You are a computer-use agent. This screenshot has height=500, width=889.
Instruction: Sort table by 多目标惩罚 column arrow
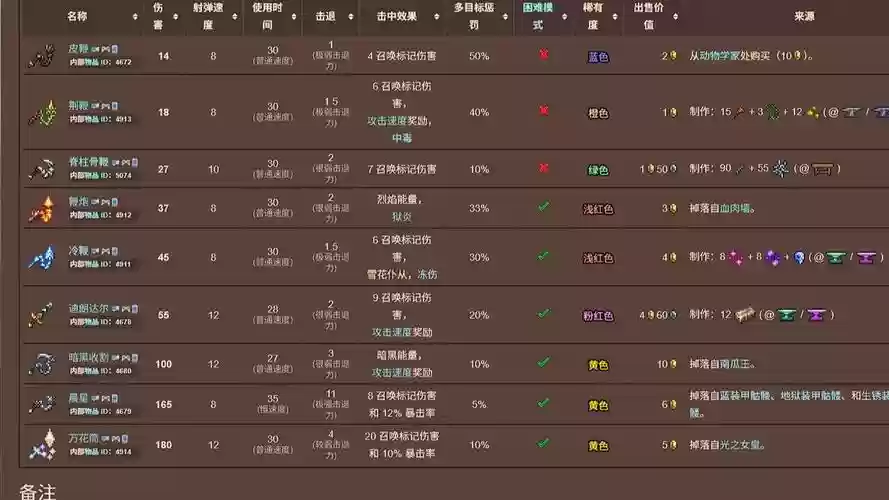[x=505, y=17]
